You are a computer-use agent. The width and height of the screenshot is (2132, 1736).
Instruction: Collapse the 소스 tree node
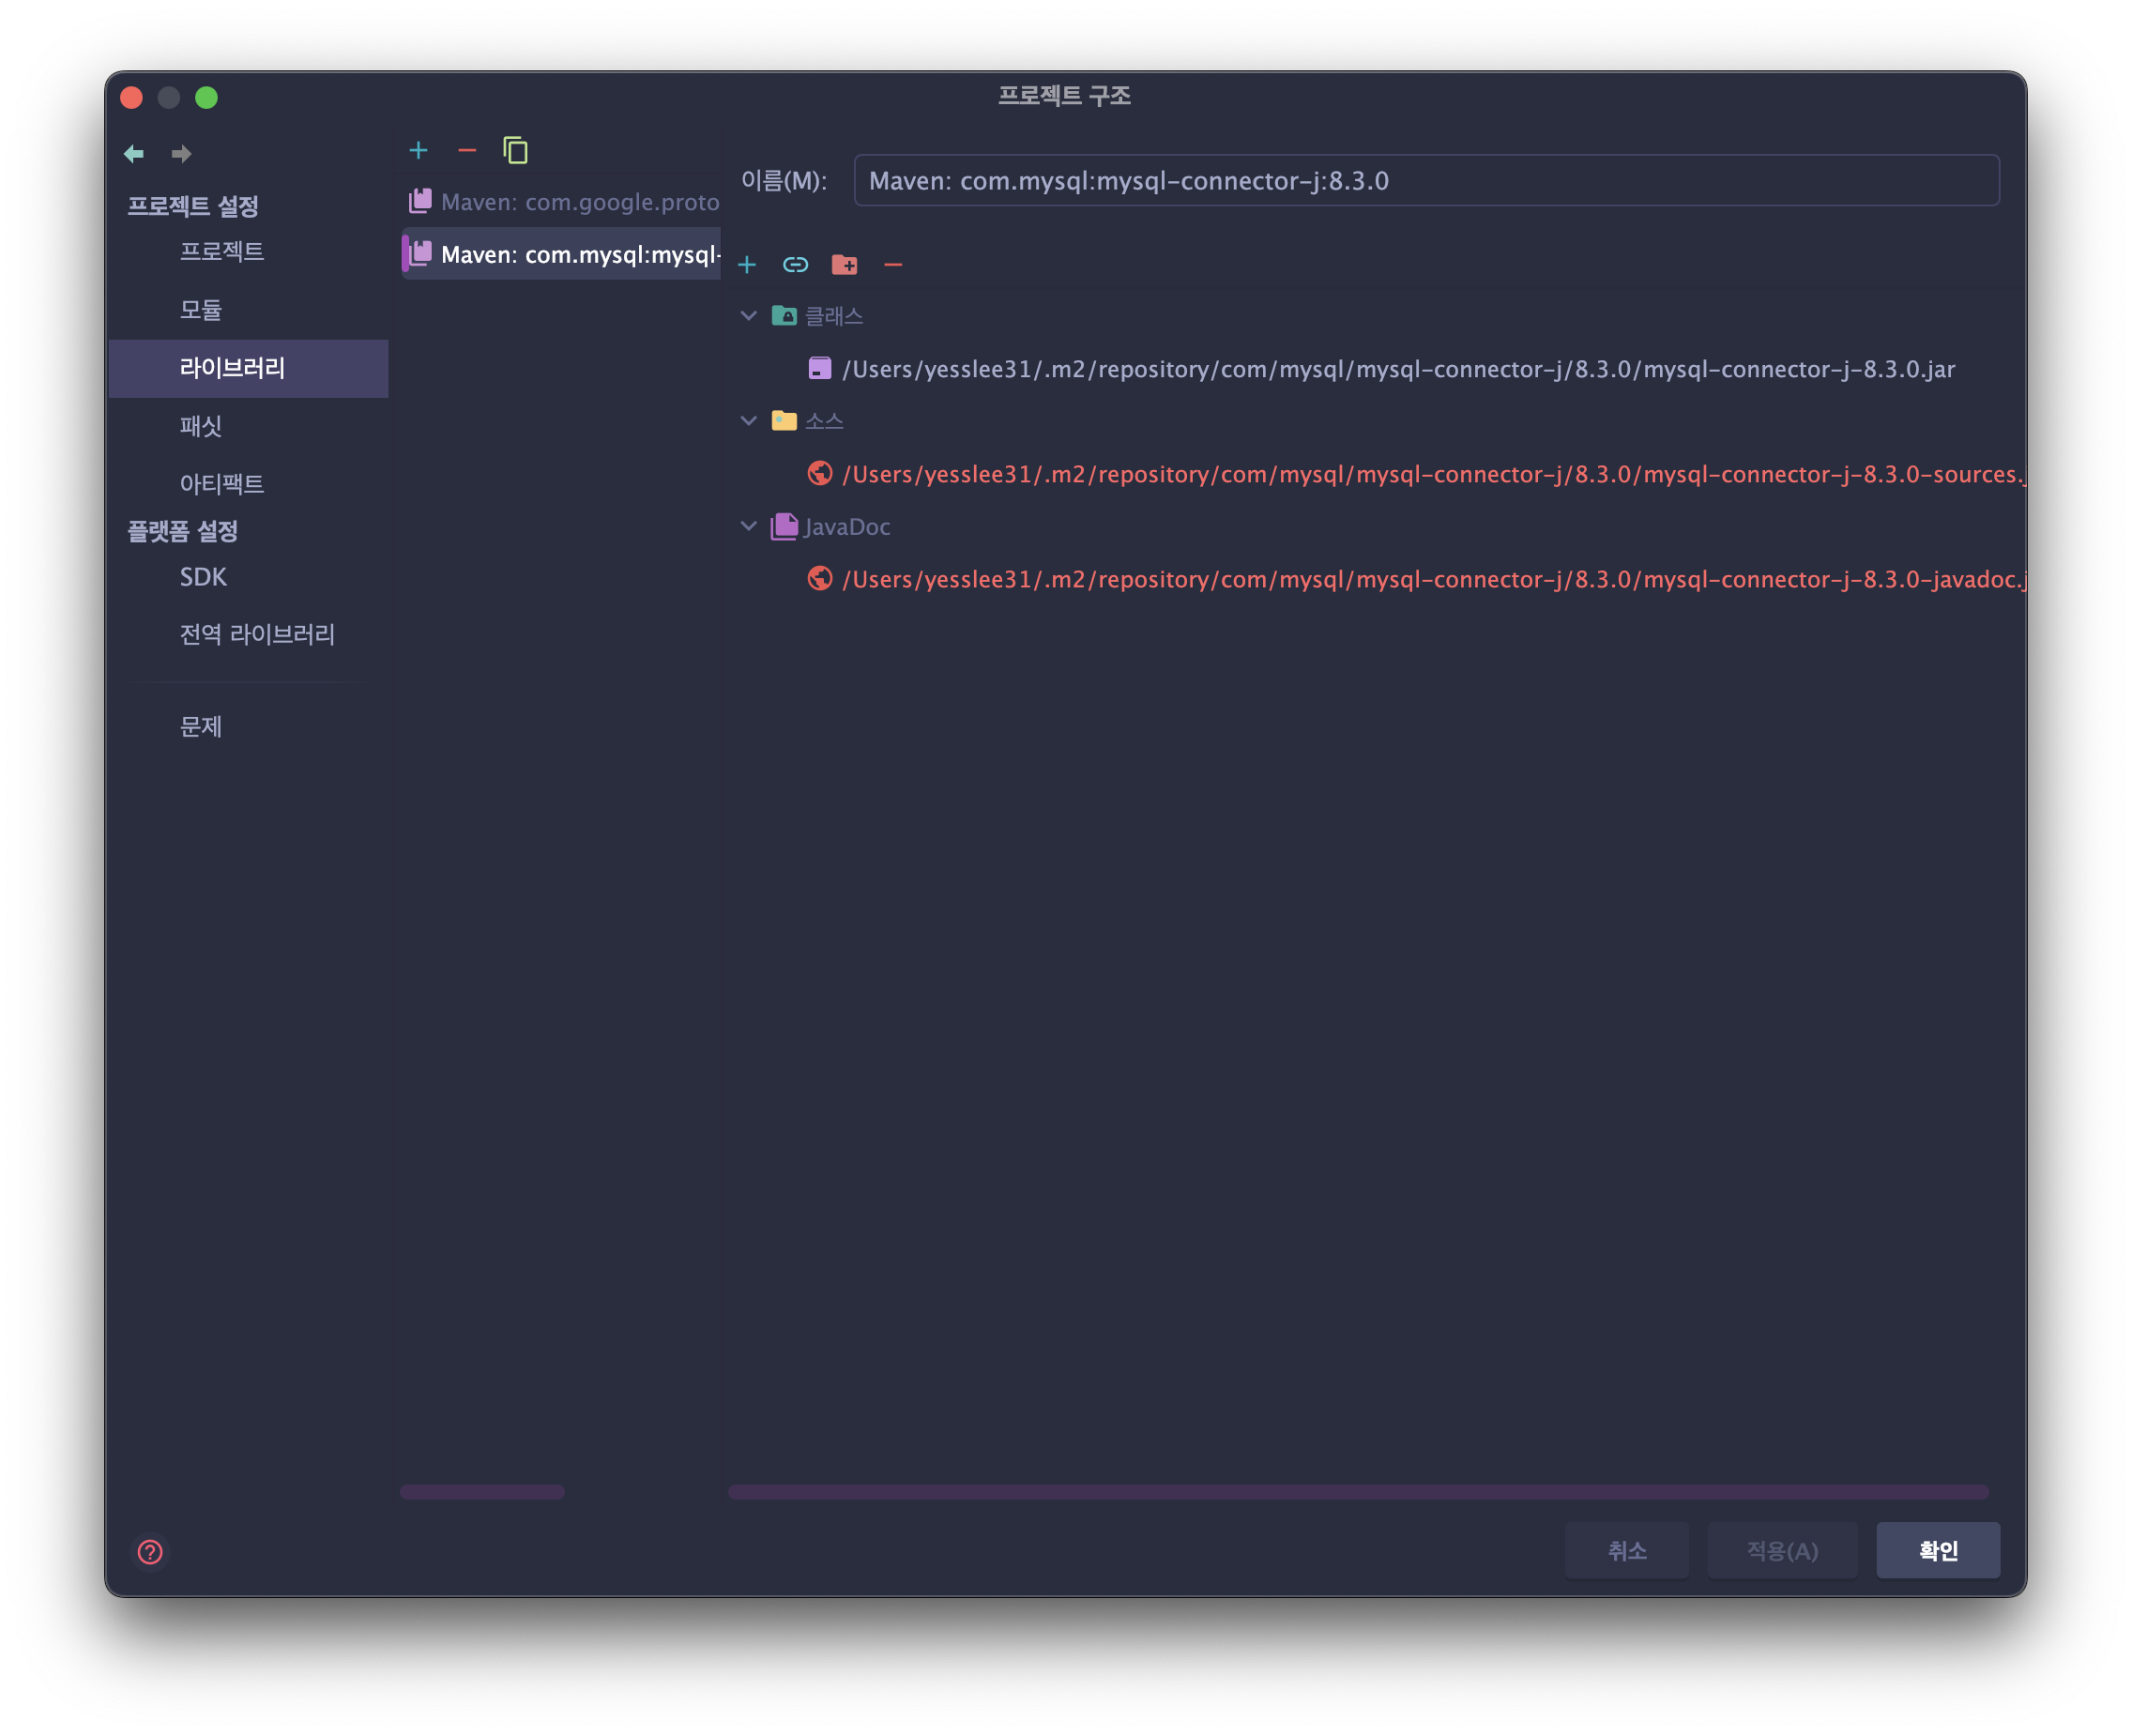(x=748, y=421)
